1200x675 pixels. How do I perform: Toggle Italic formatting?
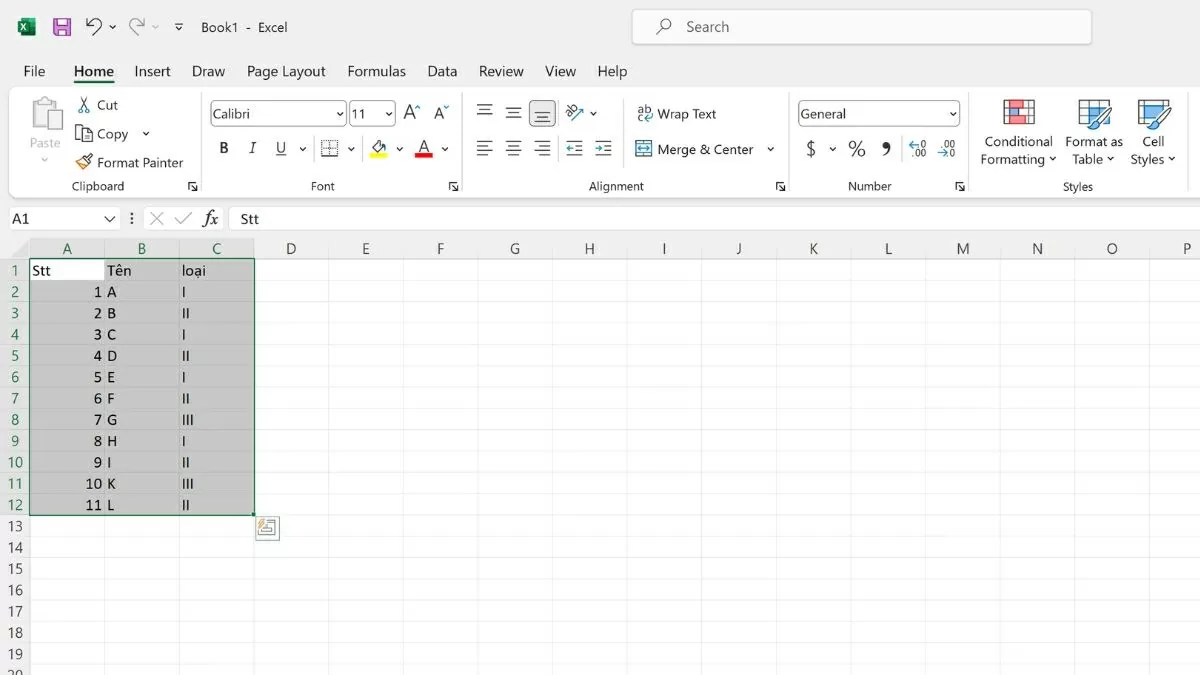pos(252,149)
